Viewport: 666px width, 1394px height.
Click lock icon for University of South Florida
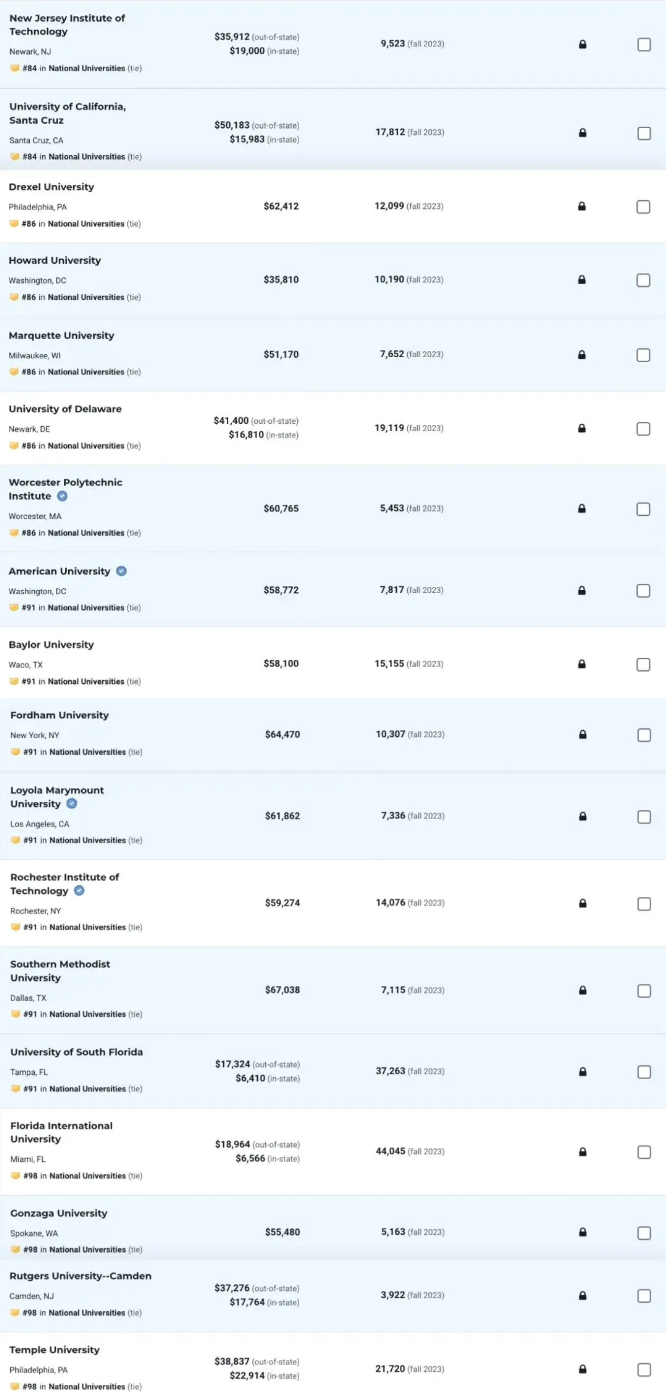coord(583,1072)
